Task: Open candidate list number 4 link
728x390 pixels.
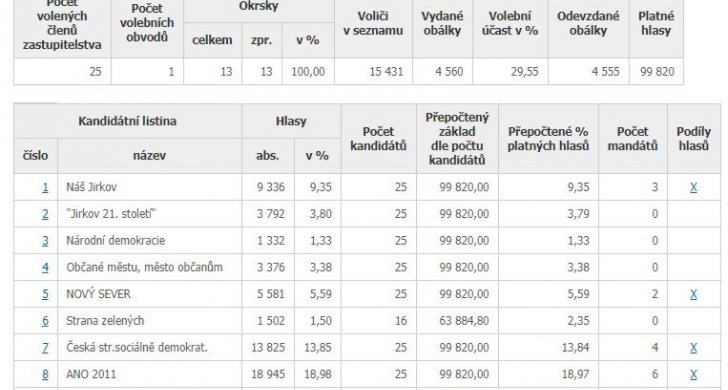Action: tap(45, 267)
